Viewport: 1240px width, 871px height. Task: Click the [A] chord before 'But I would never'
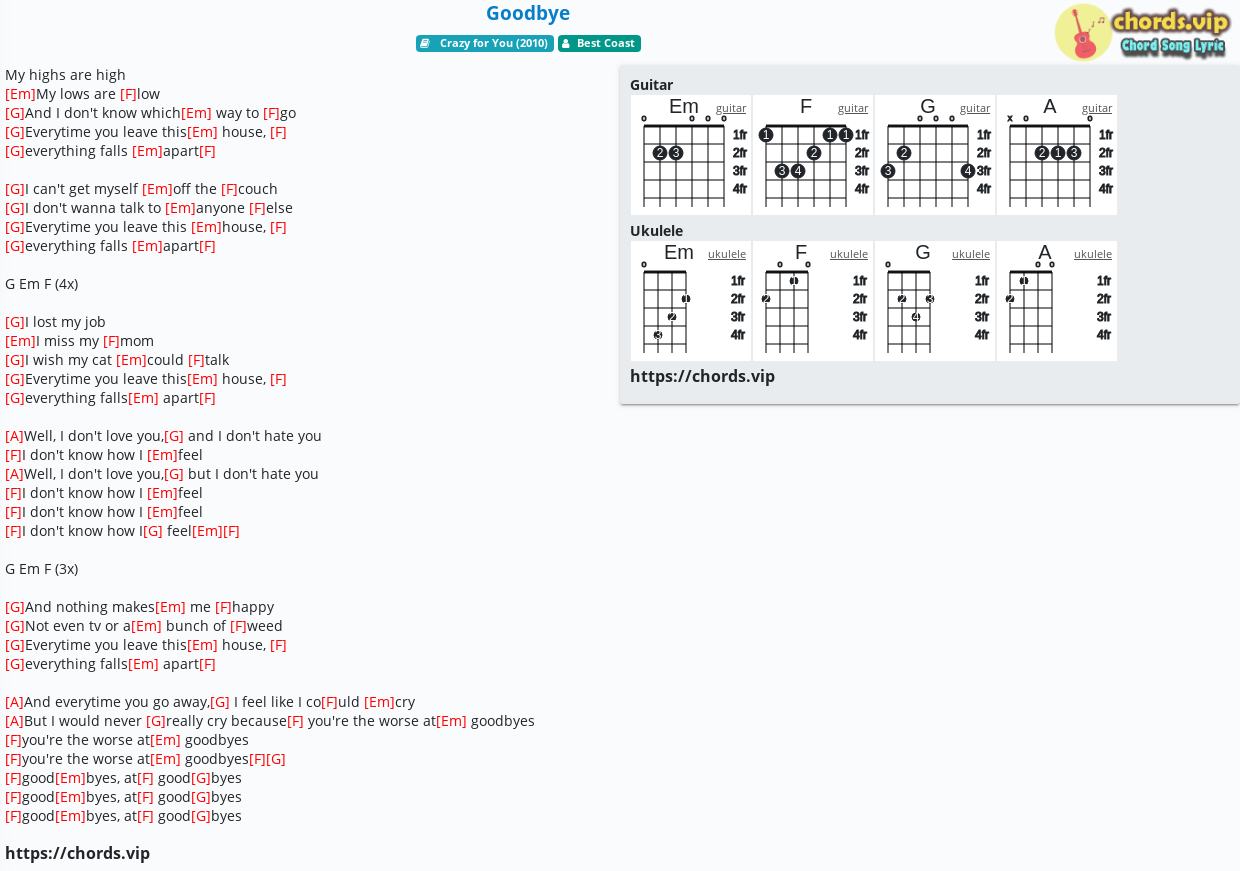14,721
